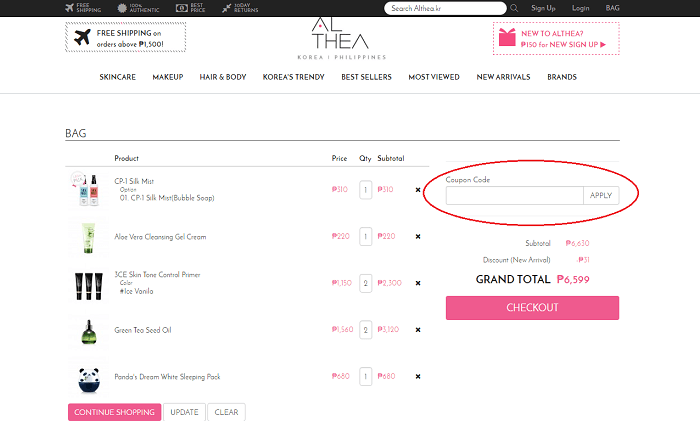This screenshot has height=421, width=700.
Task: Go to MOST VIEWED
Action: (433, 77)
